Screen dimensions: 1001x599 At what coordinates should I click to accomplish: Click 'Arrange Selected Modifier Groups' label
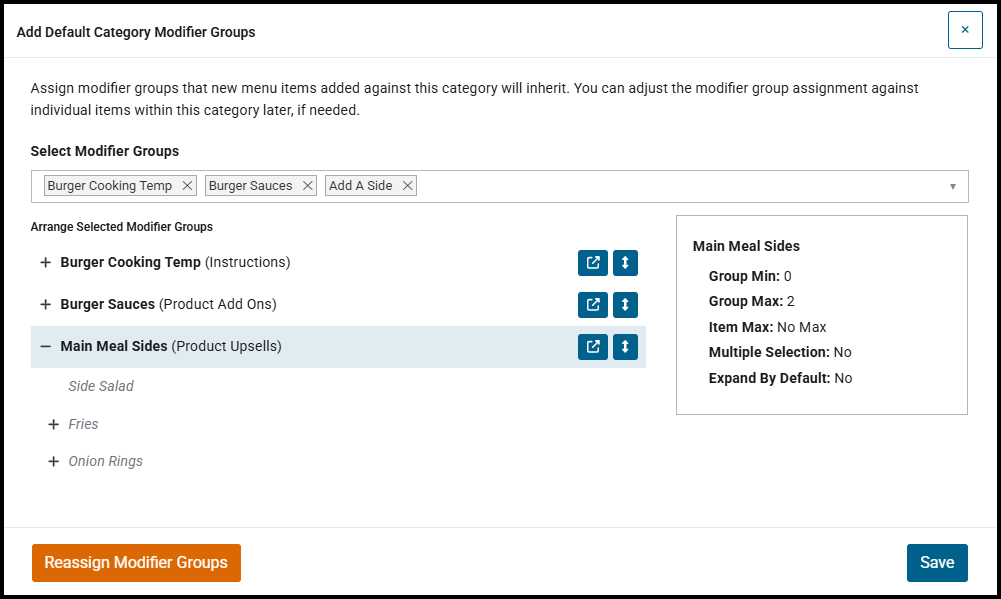coord(121,227)
